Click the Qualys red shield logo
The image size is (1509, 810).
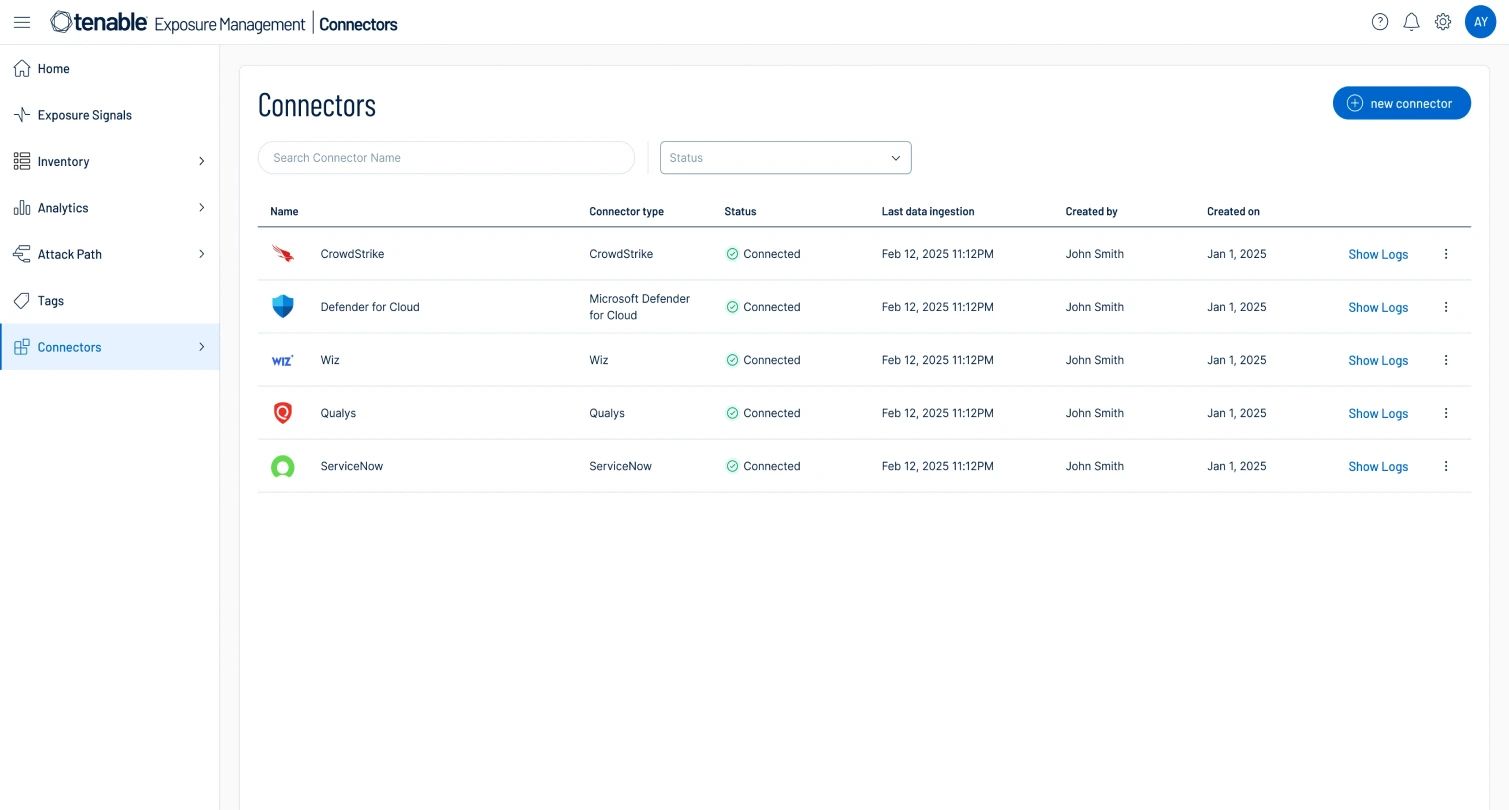[x=283, y=413]
